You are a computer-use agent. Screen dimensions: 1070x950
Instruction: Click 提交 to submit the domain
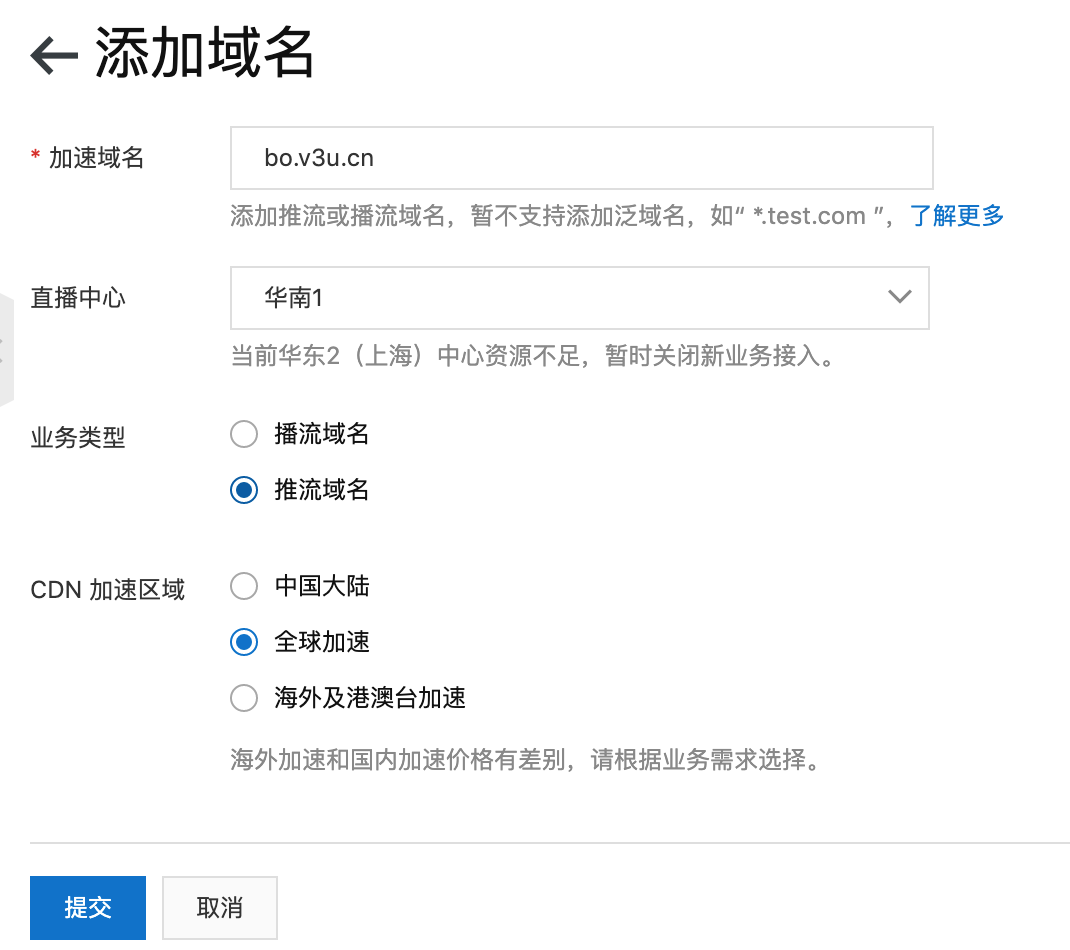tap(88, 907)
